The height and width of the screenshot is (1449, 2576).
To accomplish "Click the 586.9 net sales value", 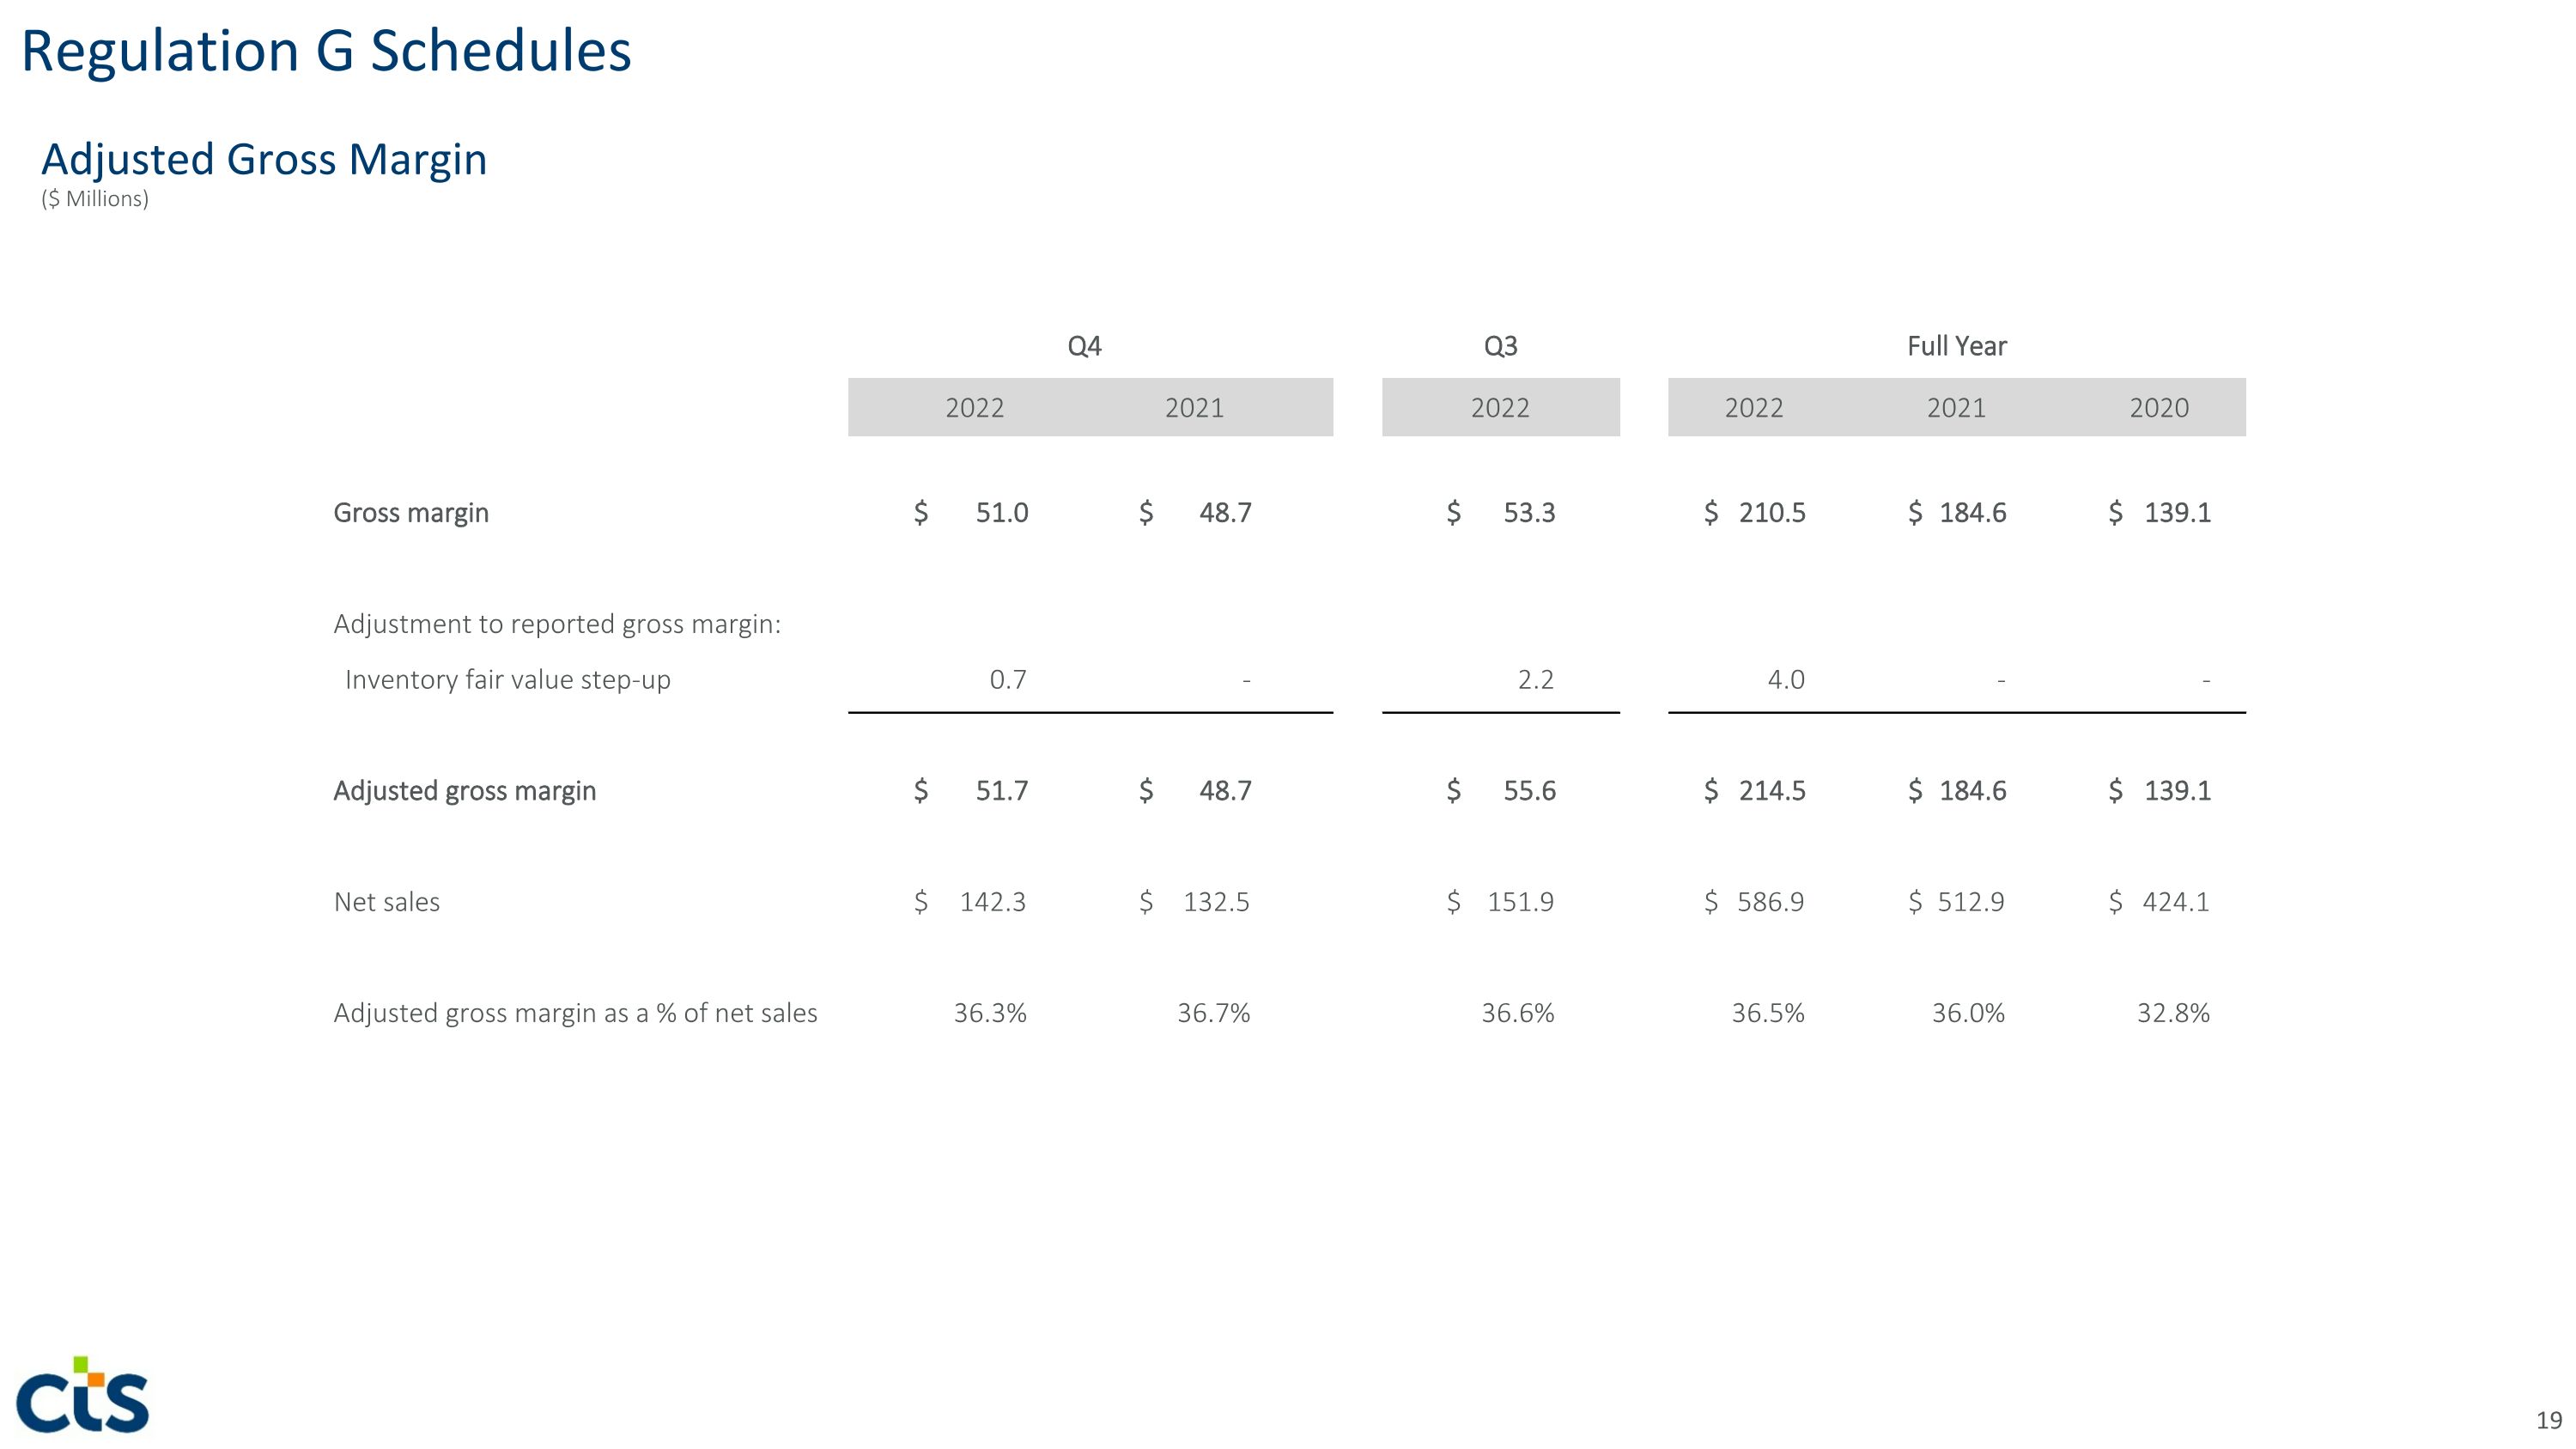I will click(1770, 902).
